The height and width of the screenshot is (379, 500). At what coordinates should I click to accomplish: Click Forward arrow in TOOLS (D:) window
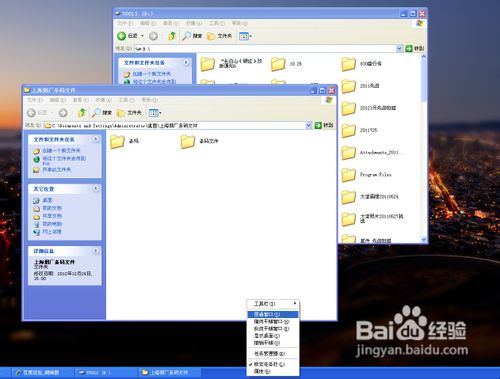(153, 36)
